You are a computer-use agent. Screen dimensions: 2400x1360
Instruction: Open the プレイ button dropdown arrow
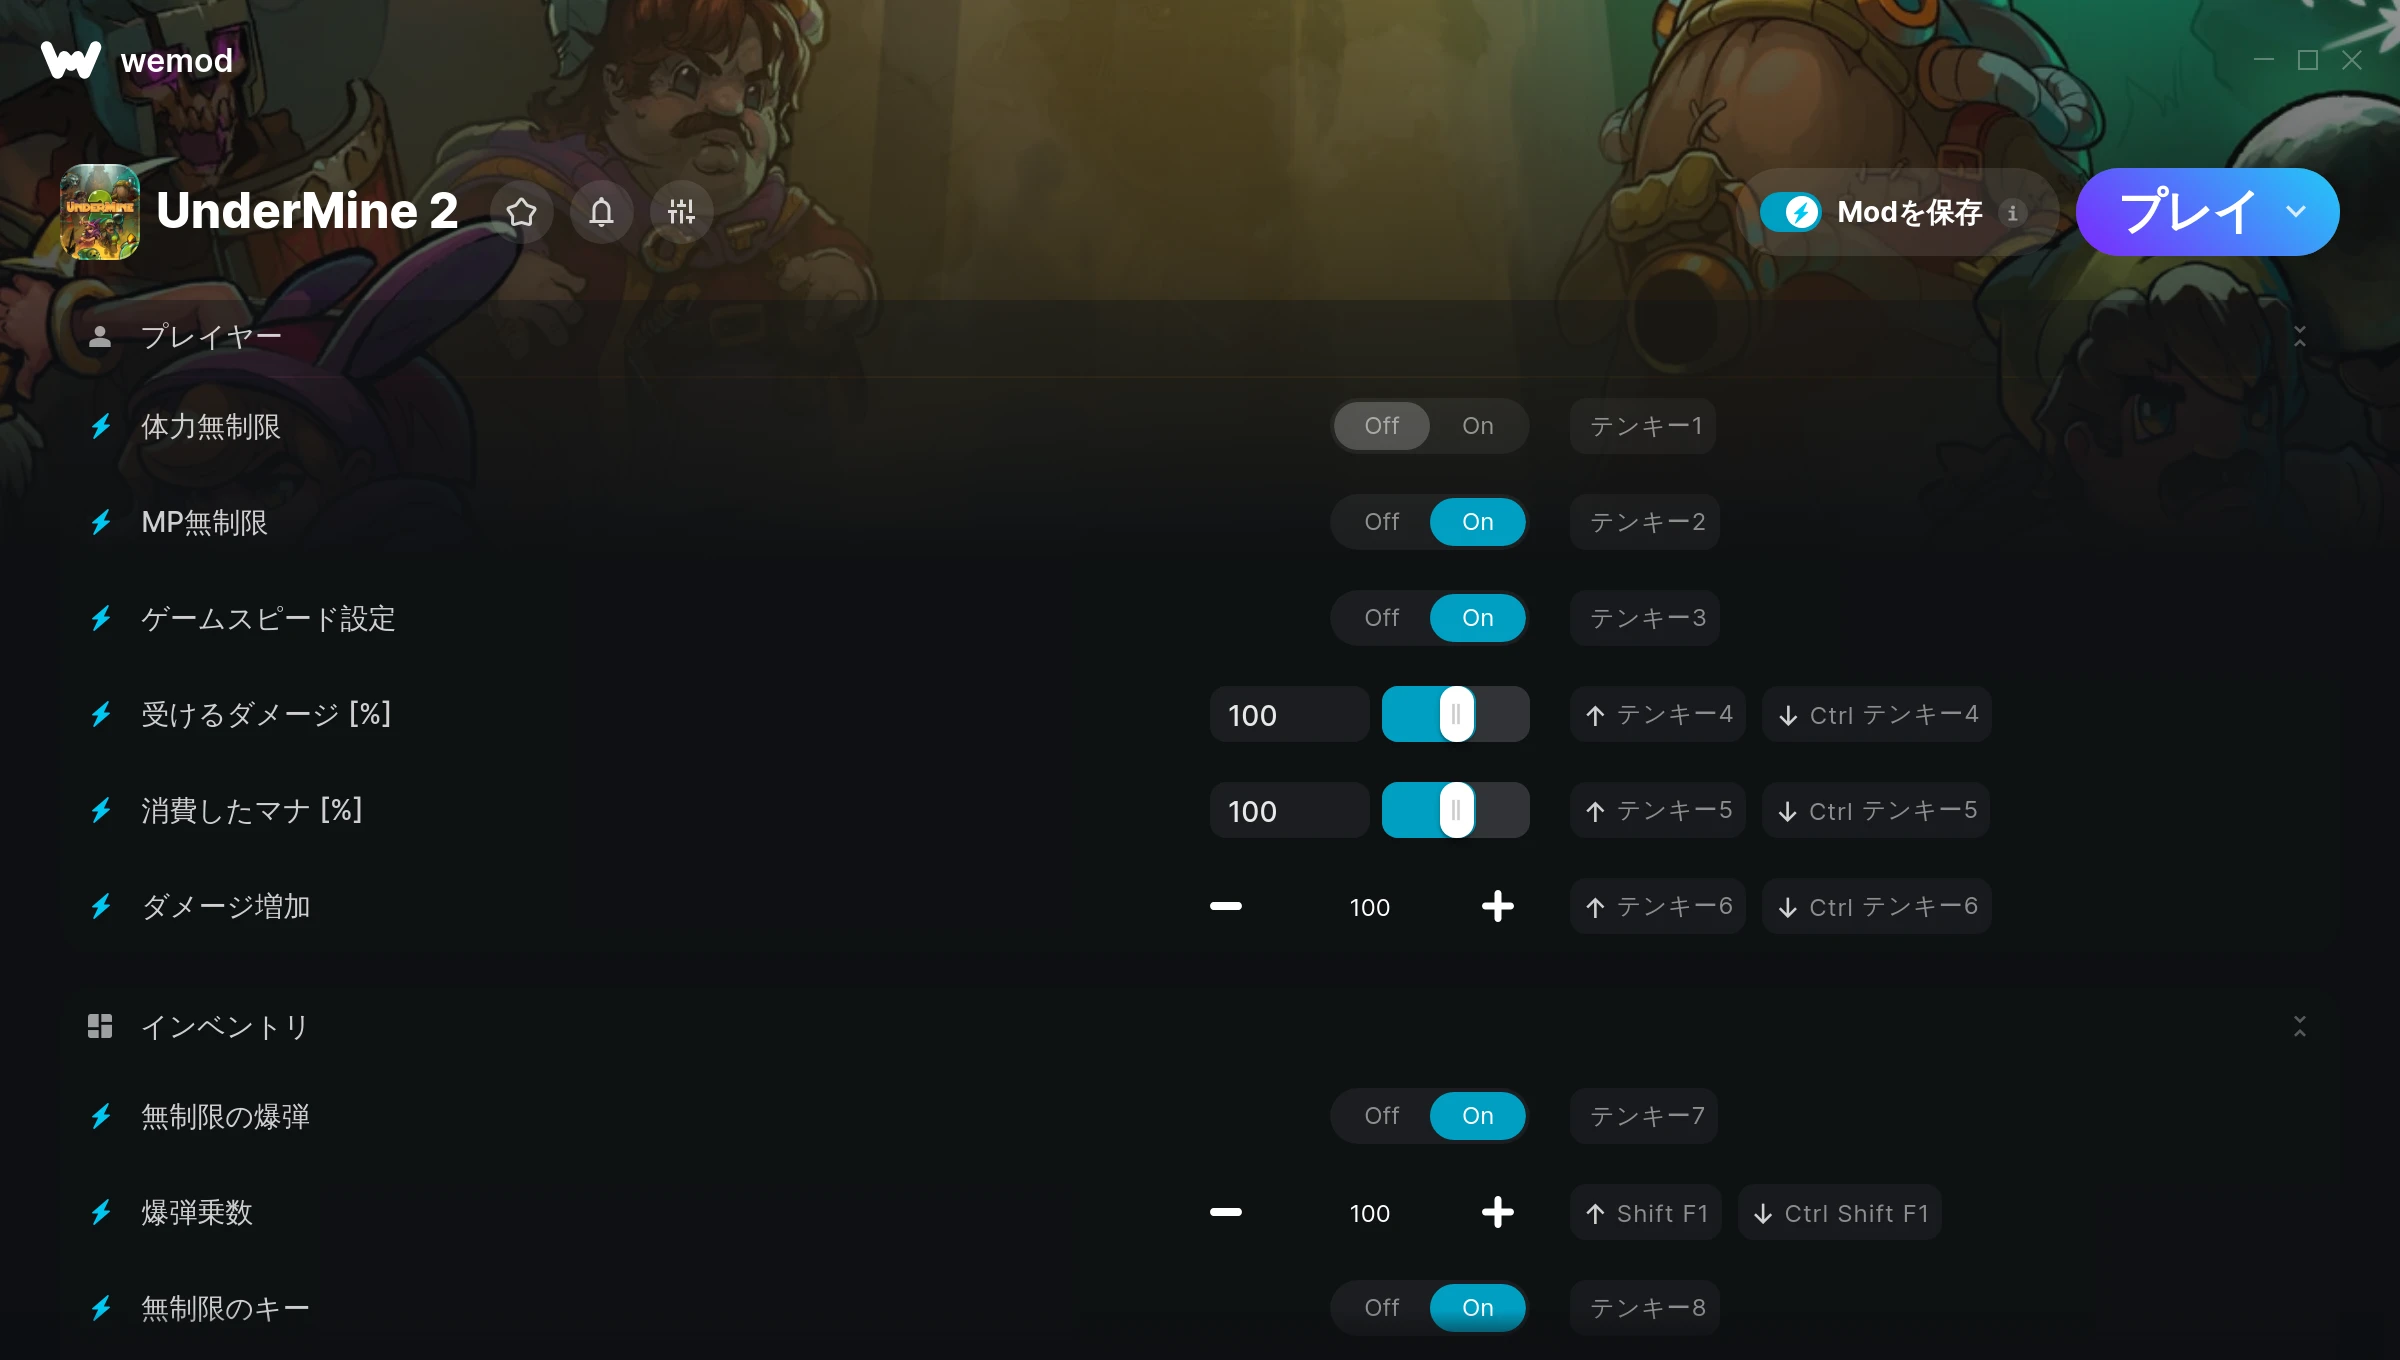click(2296, 212)
